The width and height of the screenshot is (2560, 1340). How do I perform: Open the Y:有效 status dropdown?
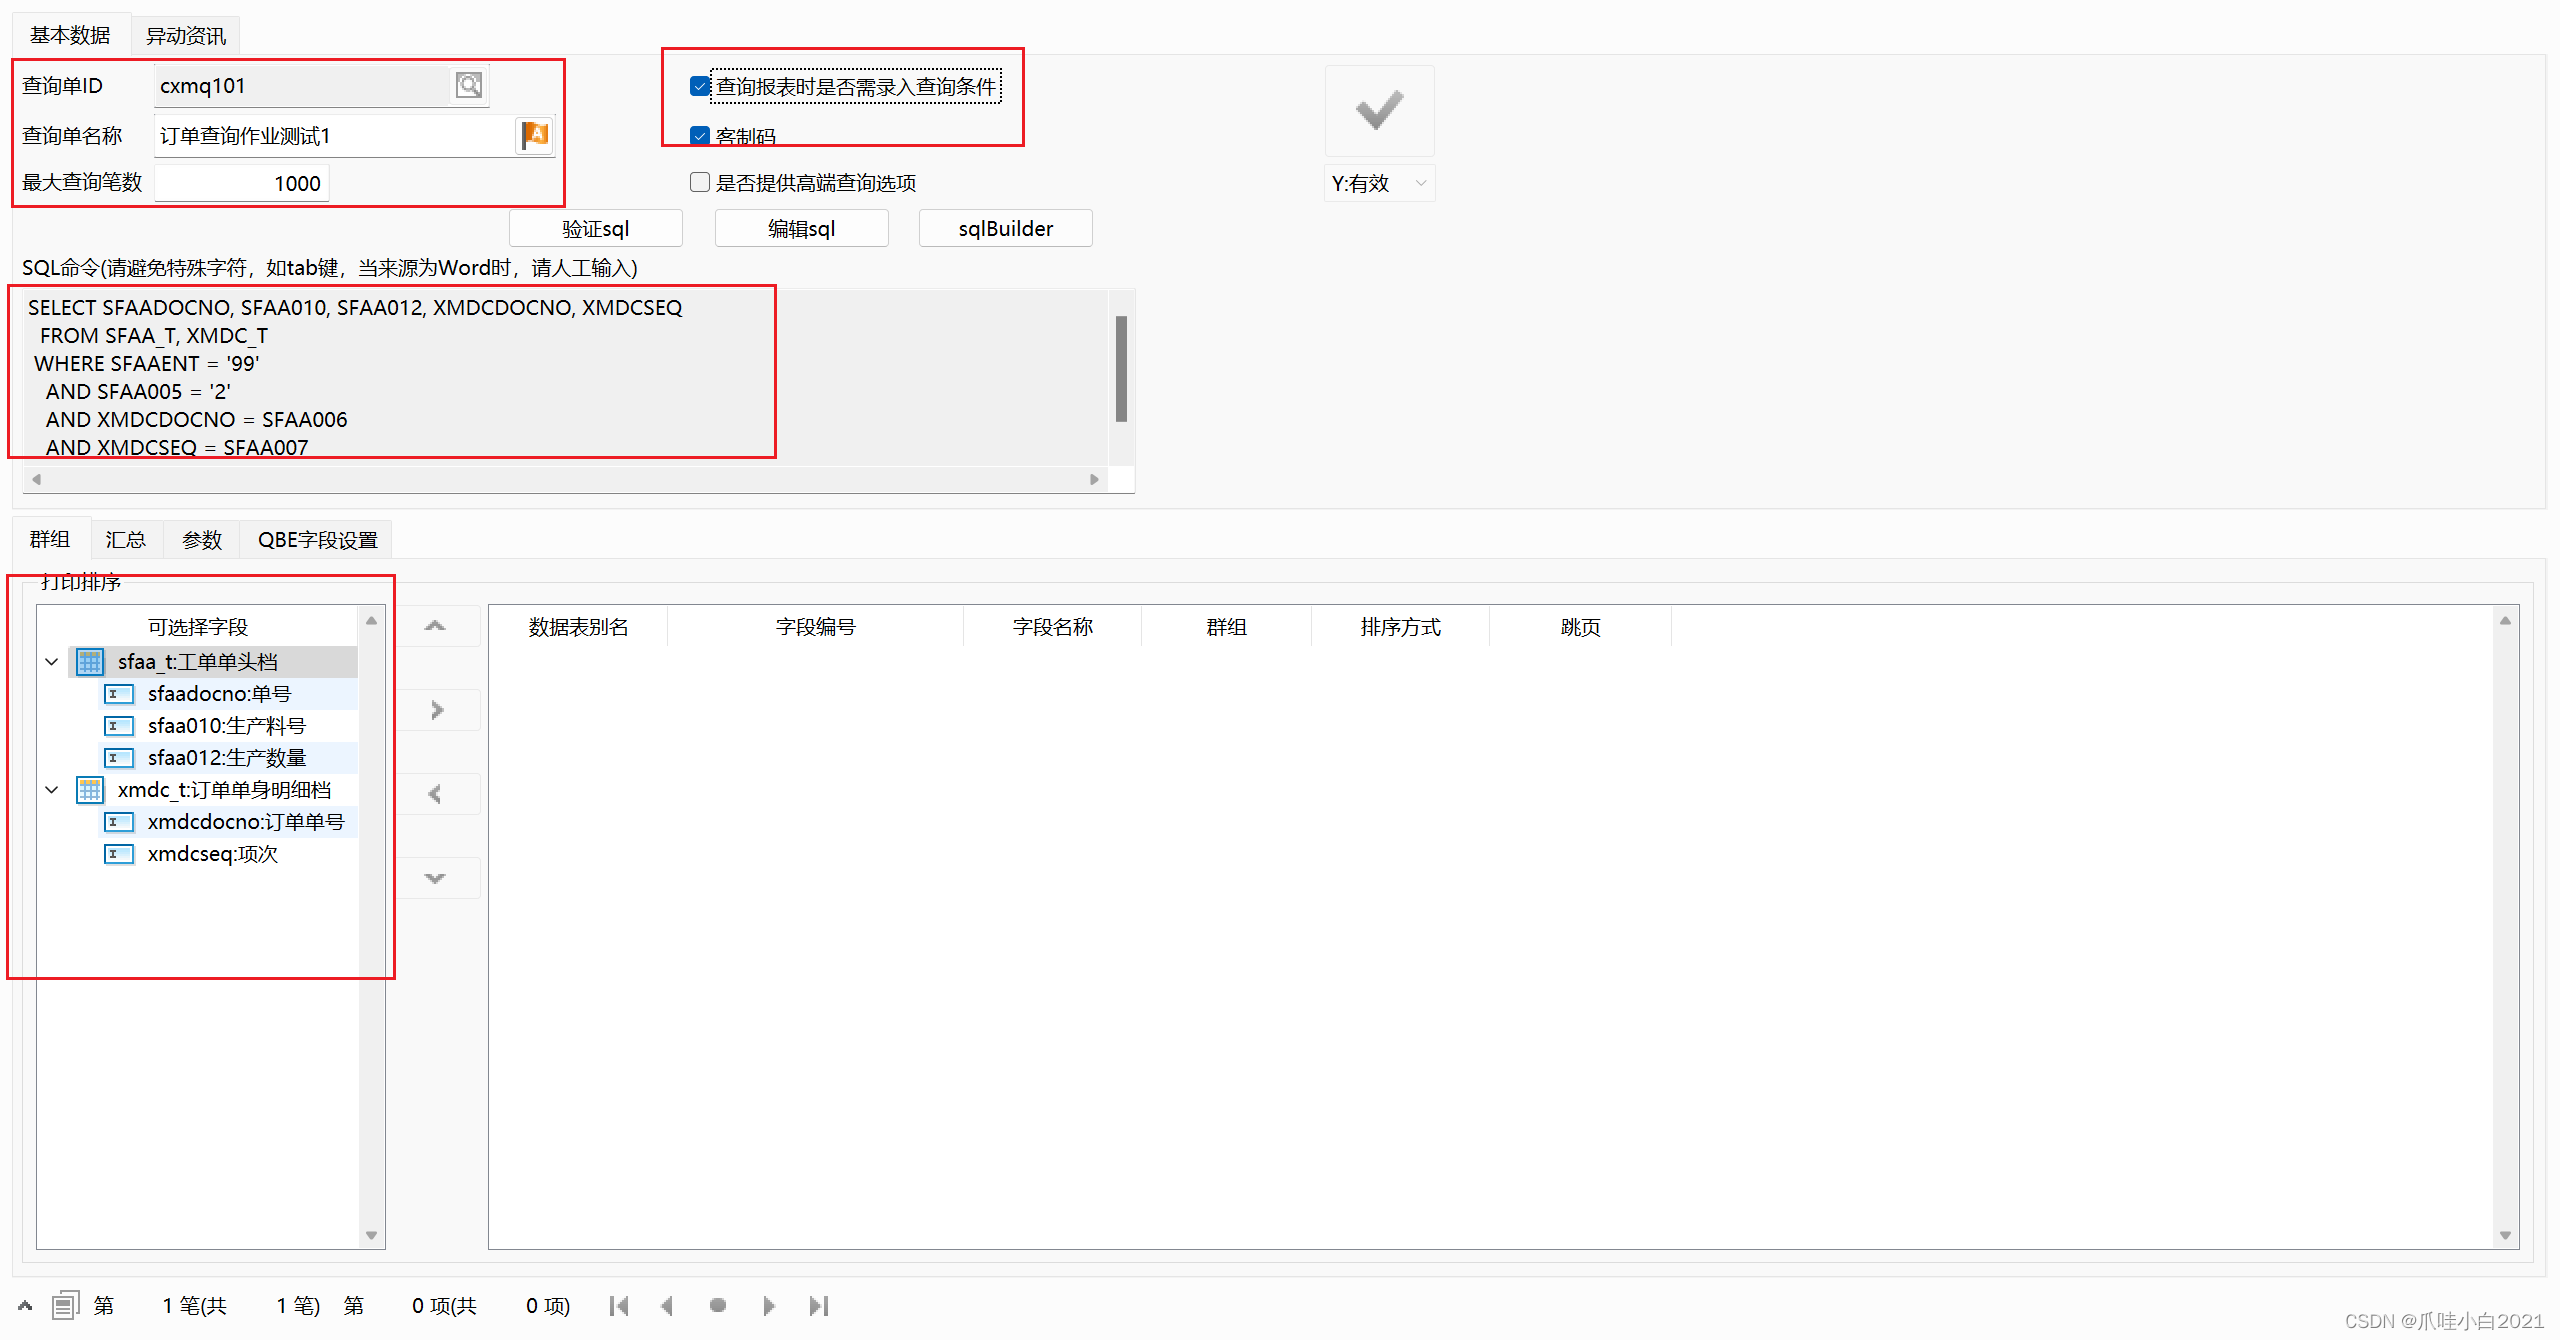click(1379, 183)
